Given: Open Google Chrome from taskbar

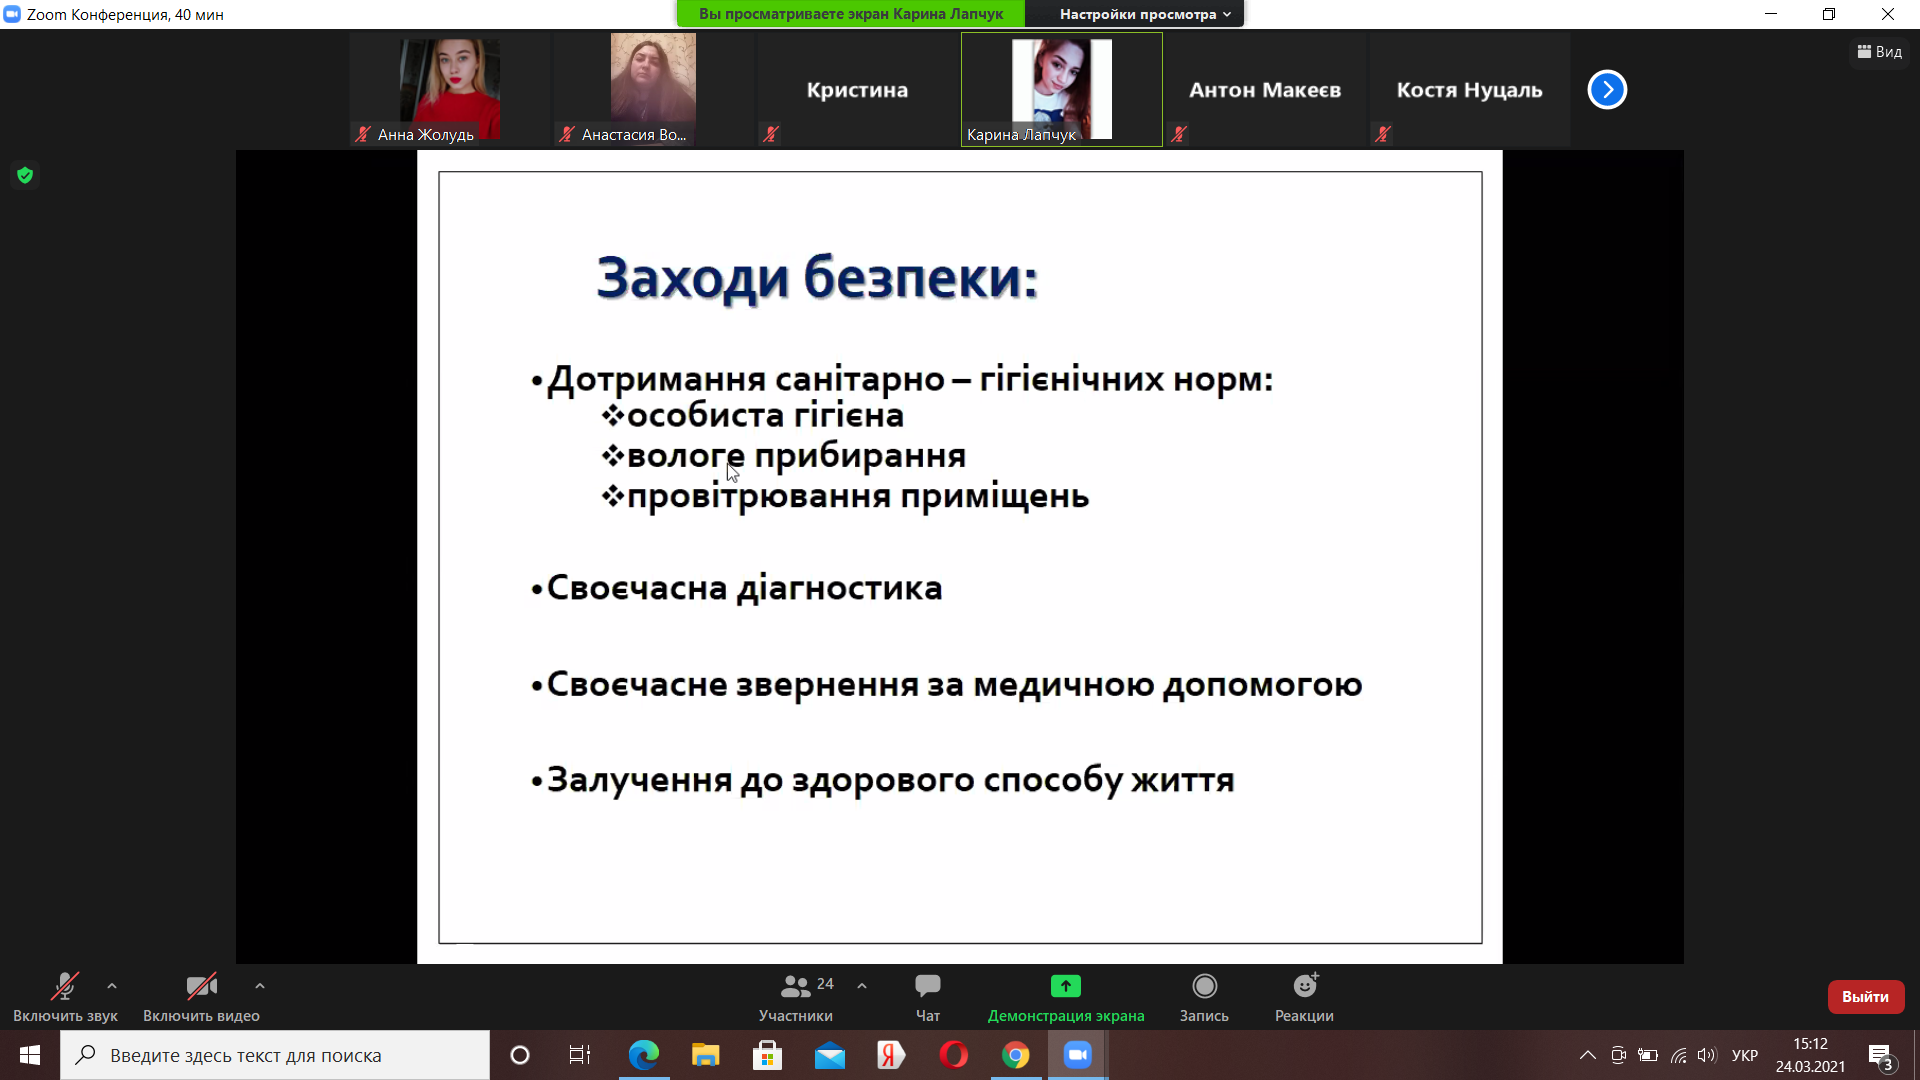Looking at the screenshot, I should pyautogui.click(x=1015, y=1055).
